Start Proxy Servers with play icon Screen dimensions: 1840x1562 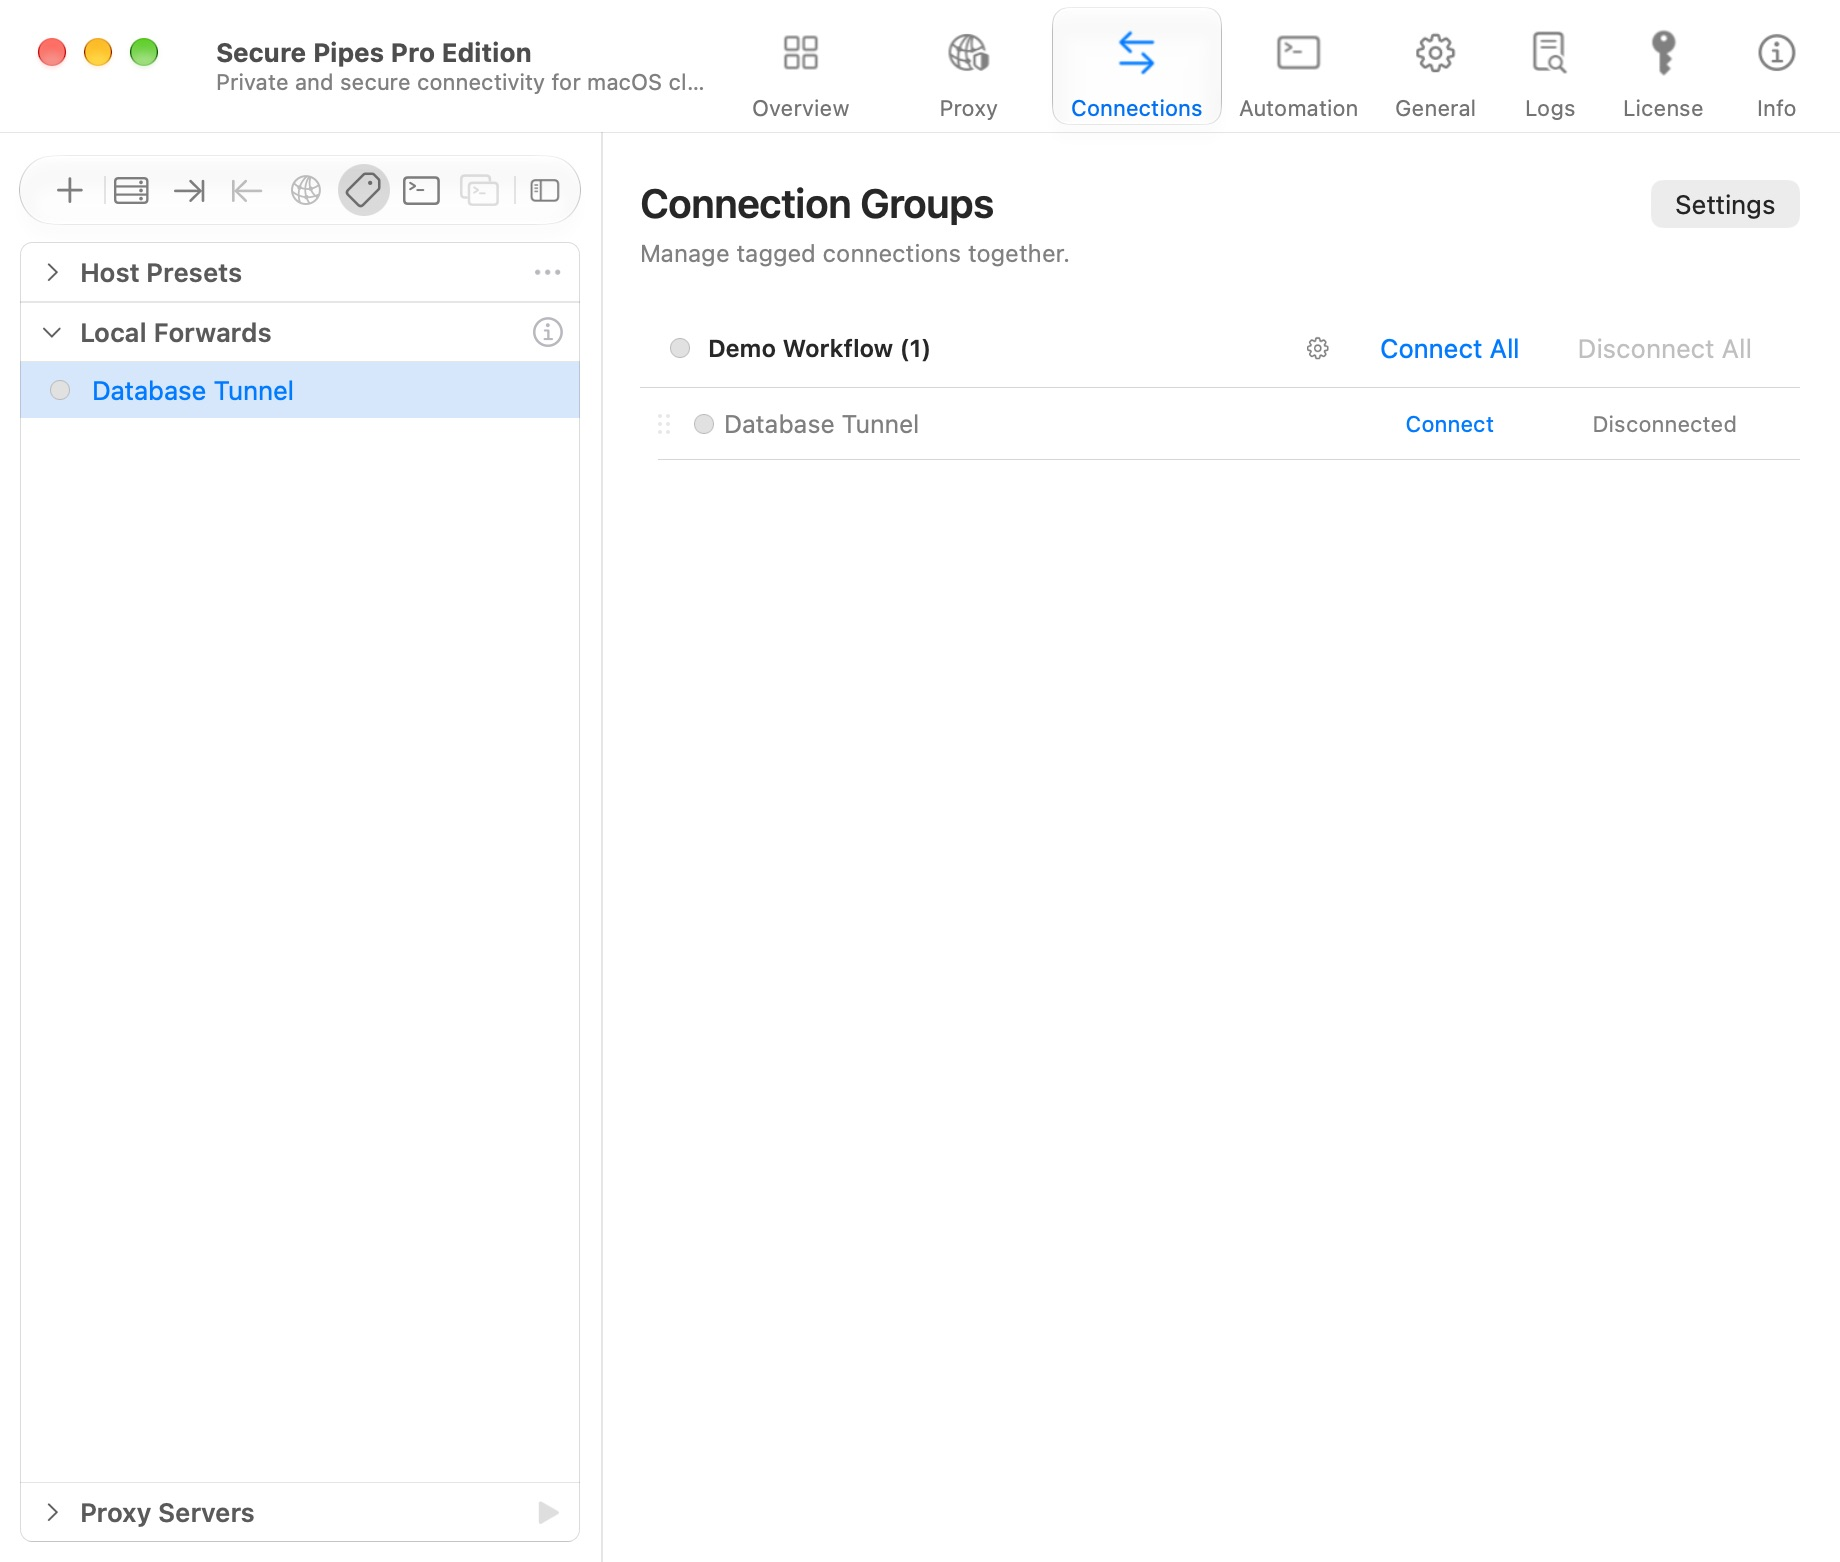[x=548, y=1512]
